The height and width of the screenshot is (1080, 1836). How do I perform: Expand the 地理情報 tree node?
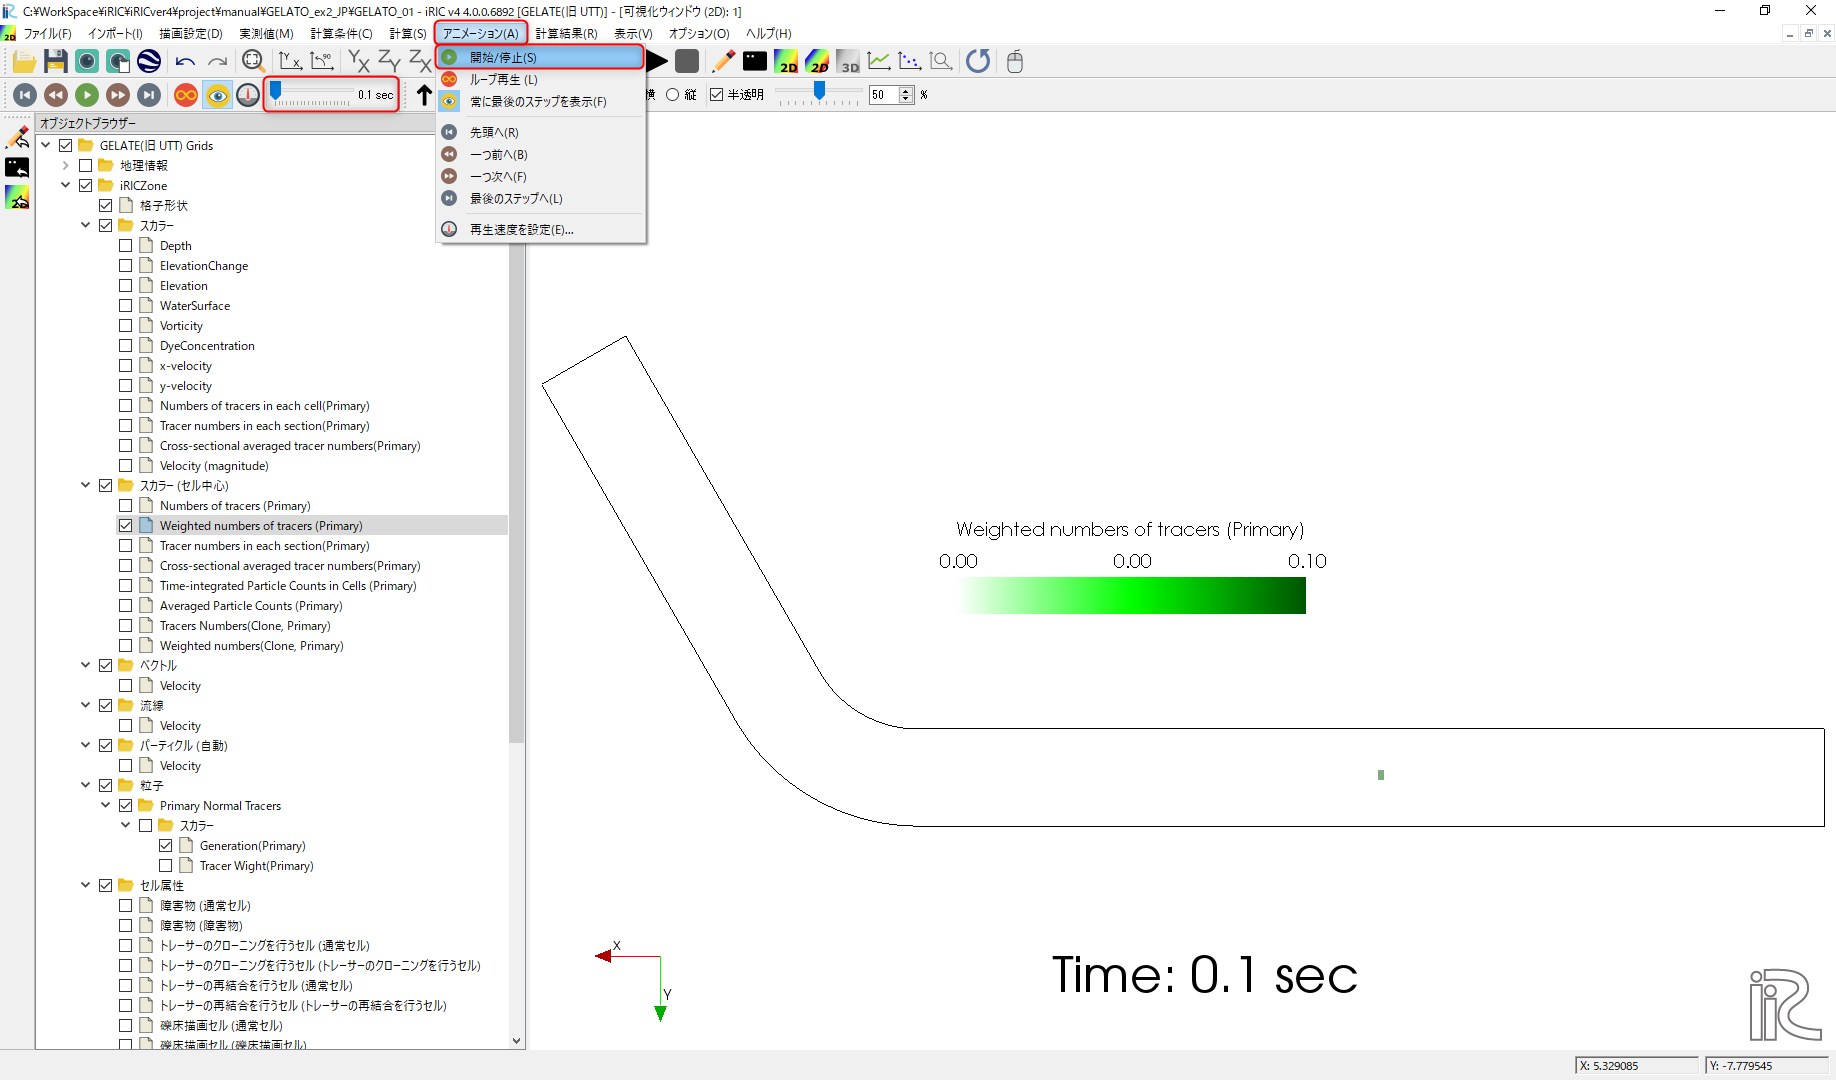tap(66, 165)
